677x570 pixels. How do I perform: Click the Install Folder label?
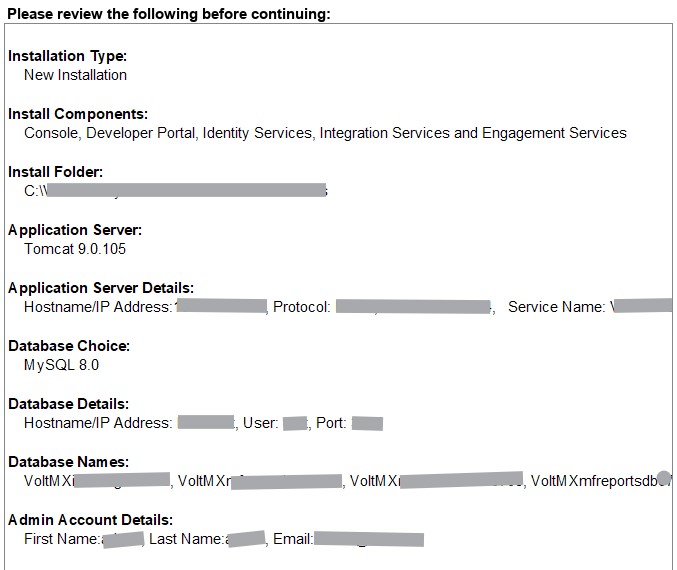tap(55, 172)
